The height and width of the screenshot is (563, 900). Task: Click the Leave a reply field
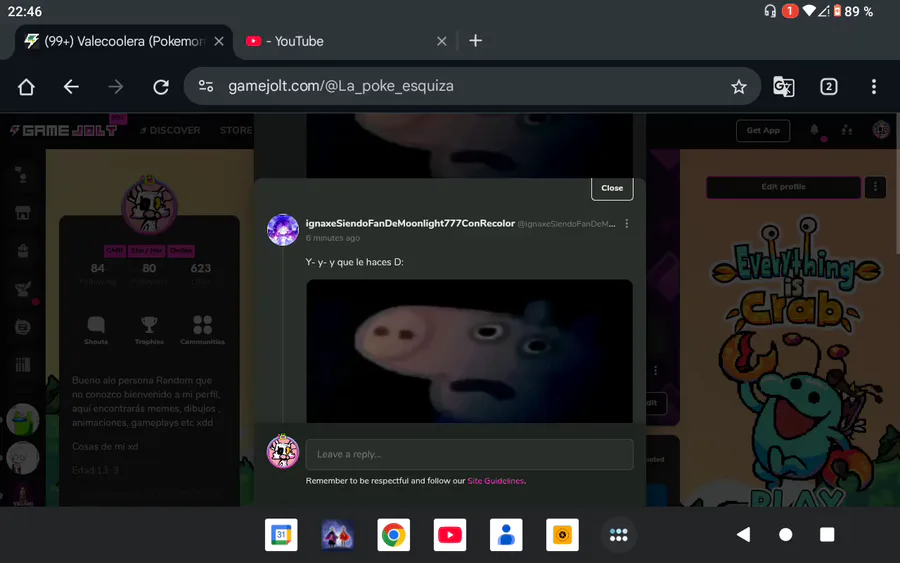tap(470, 455)
